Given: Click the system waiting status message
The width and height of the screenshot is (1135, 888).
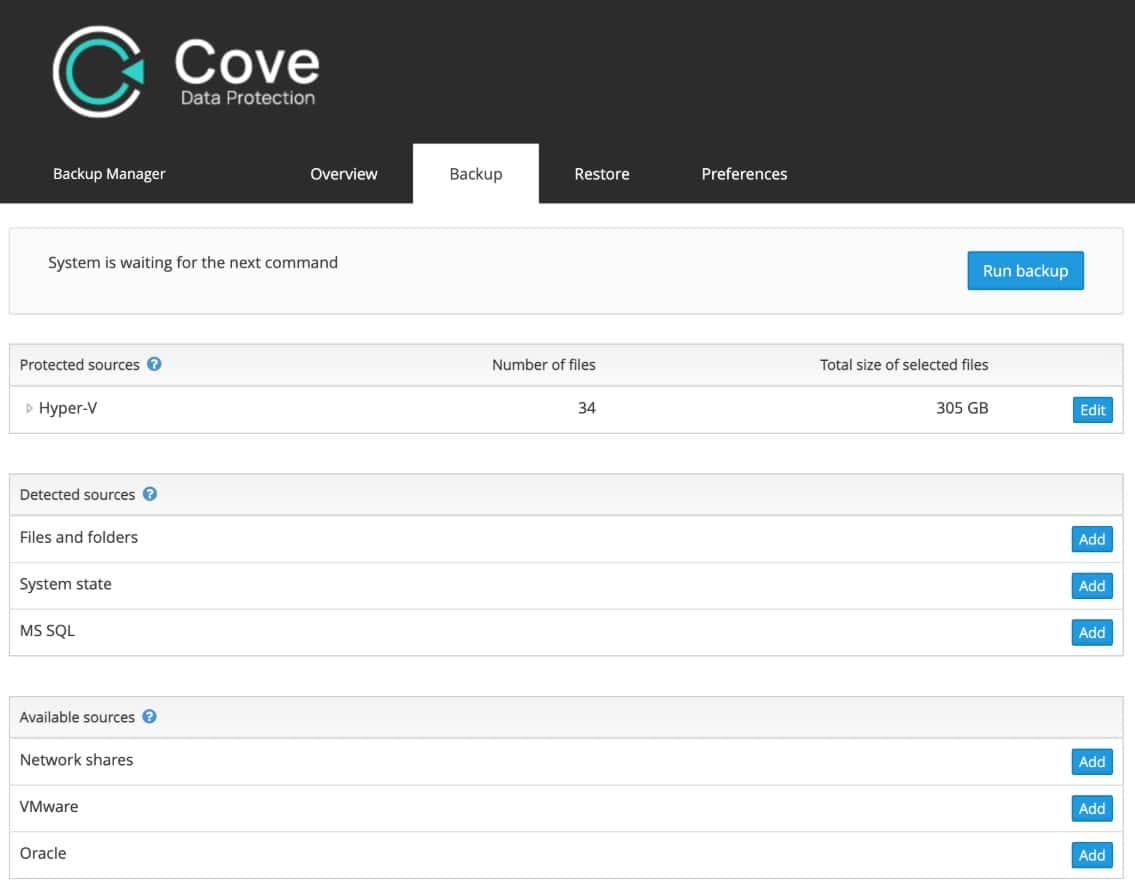Looking at the screenshot, I should pyautogui.click(x=193, y=262).
